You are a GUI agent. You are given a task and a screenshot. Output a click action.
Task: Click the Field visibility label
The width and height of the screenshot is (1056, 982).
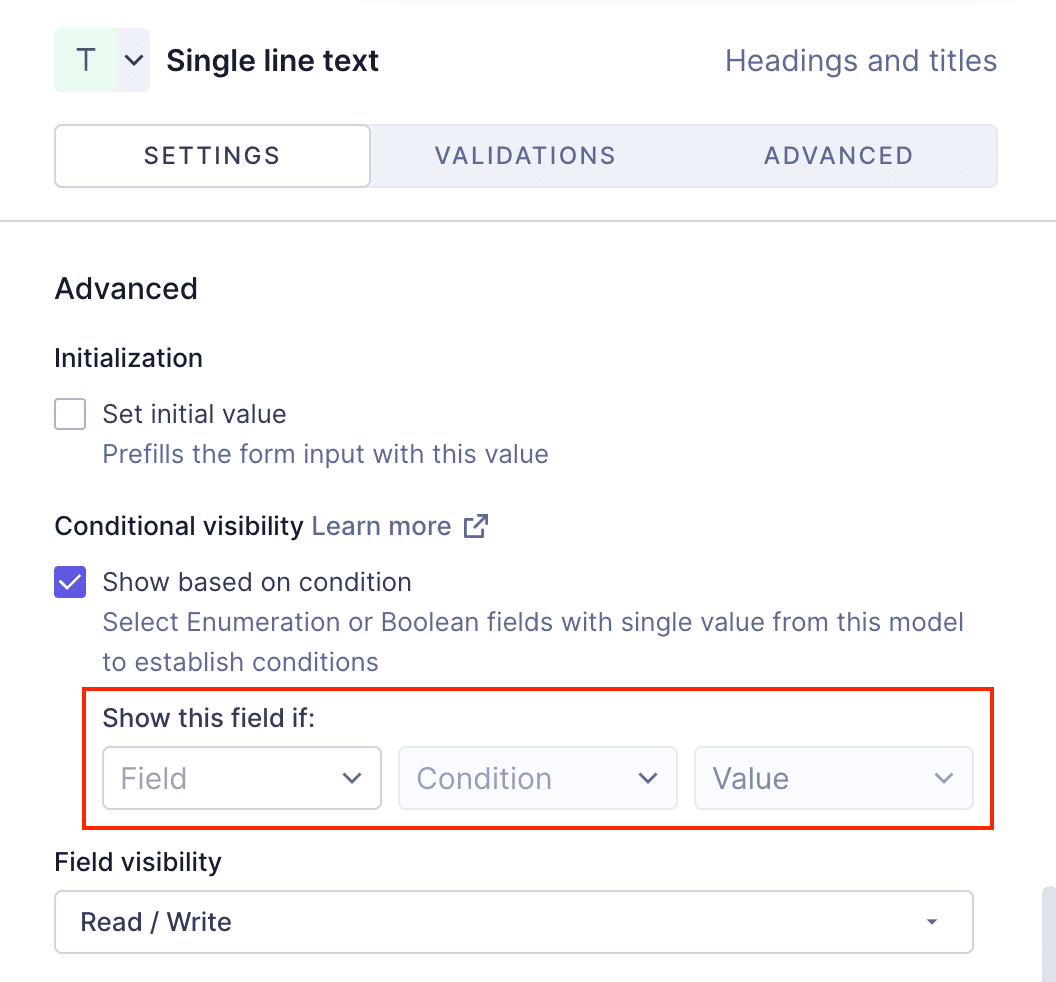pos(137,861)
